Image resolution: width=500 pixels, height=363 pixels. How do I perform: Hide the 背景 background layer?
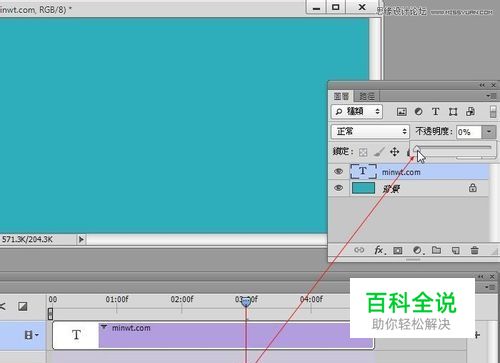point(339,188)
